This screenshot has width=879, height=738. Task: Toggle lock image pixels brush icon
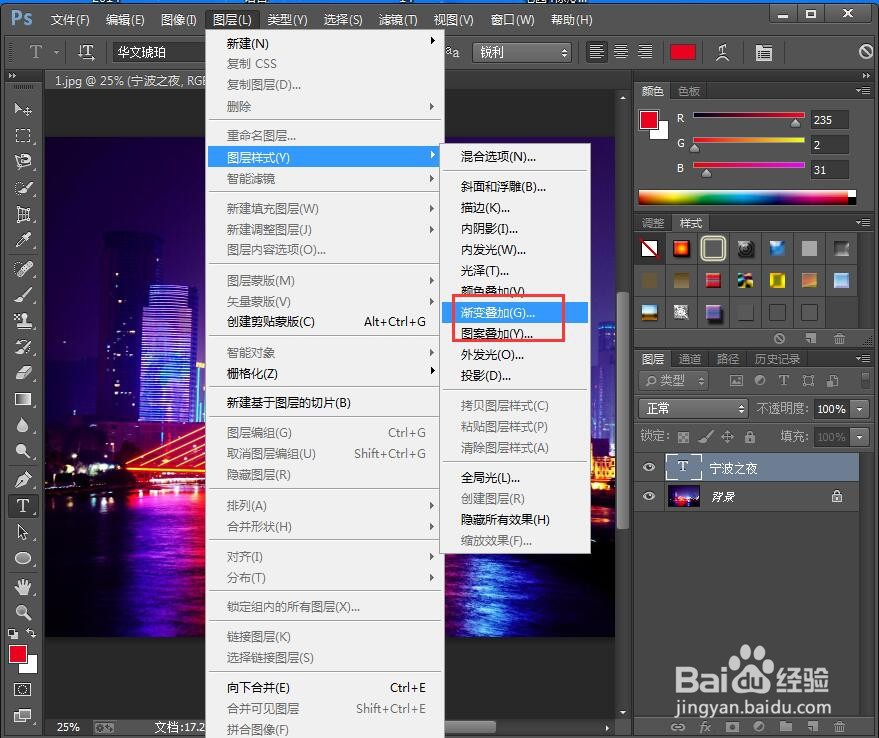706,437
